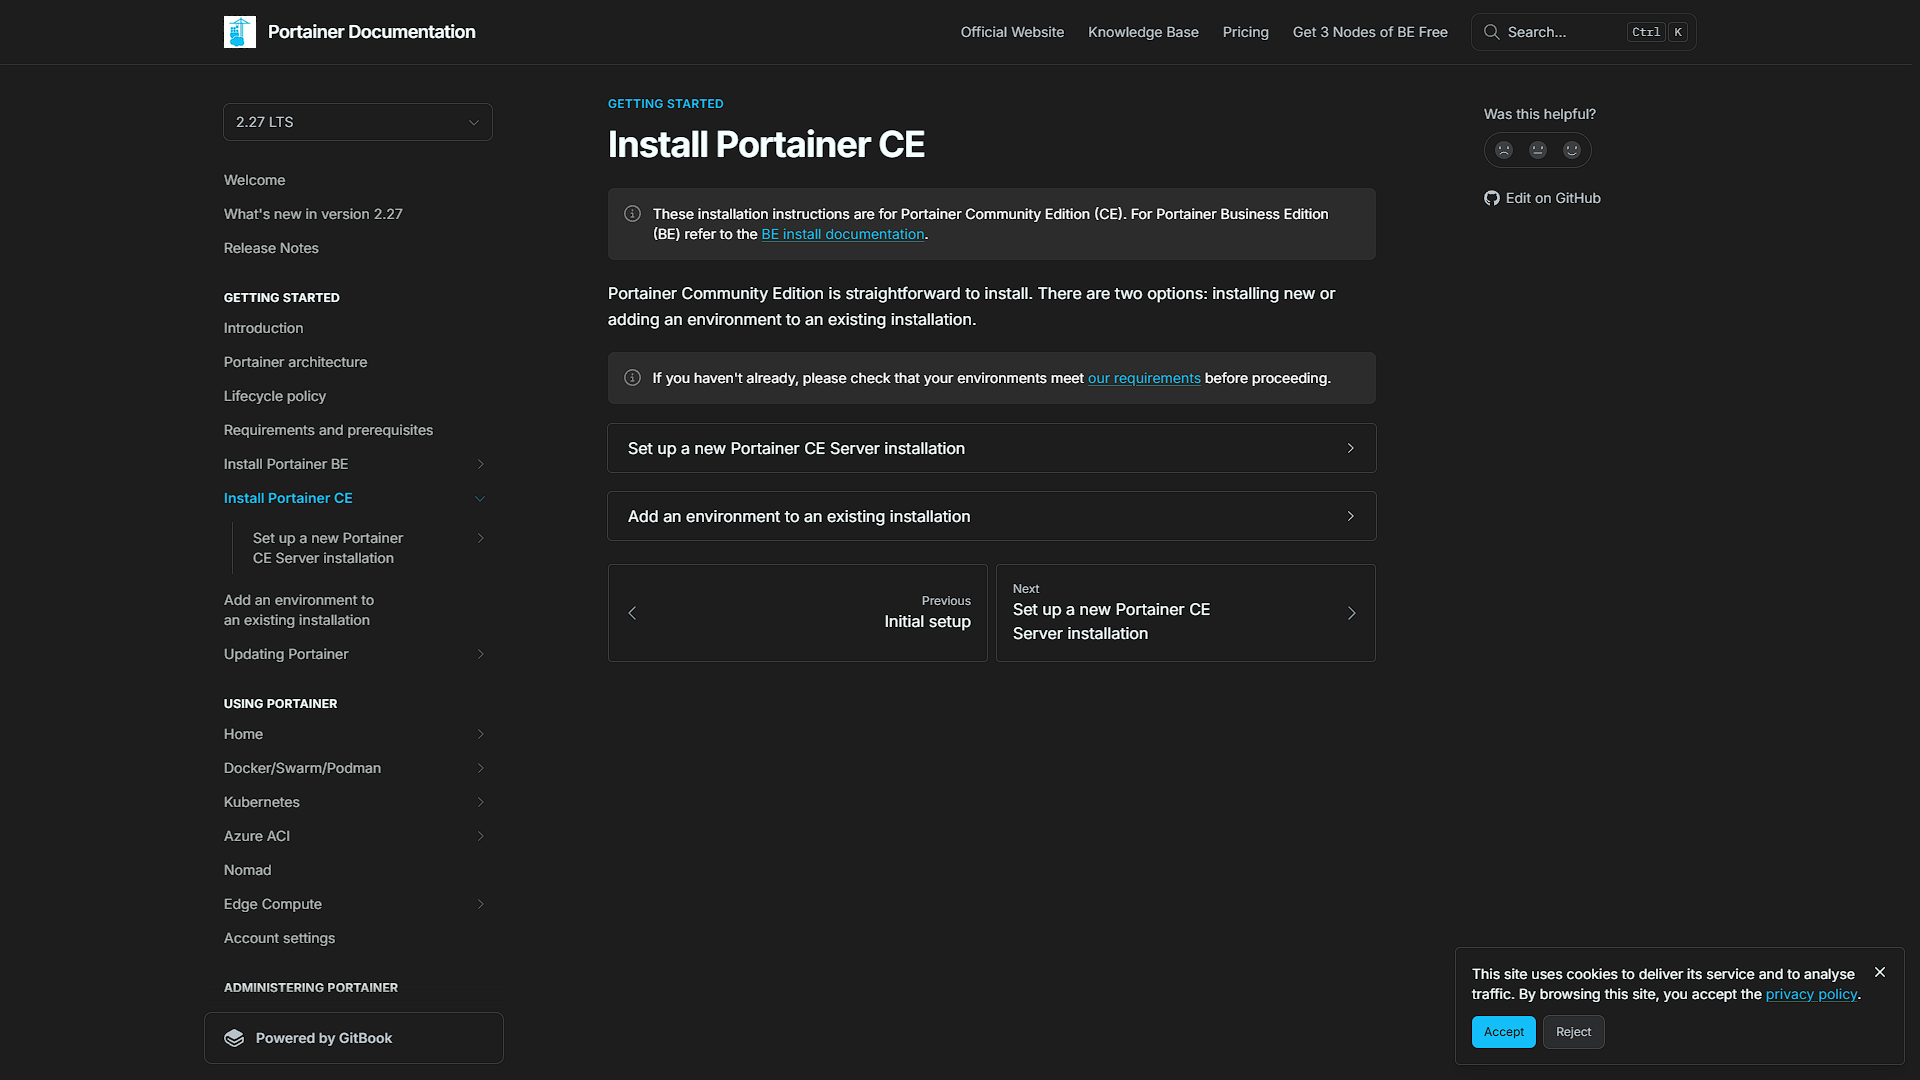Rate the page with the happy face

1572,150
